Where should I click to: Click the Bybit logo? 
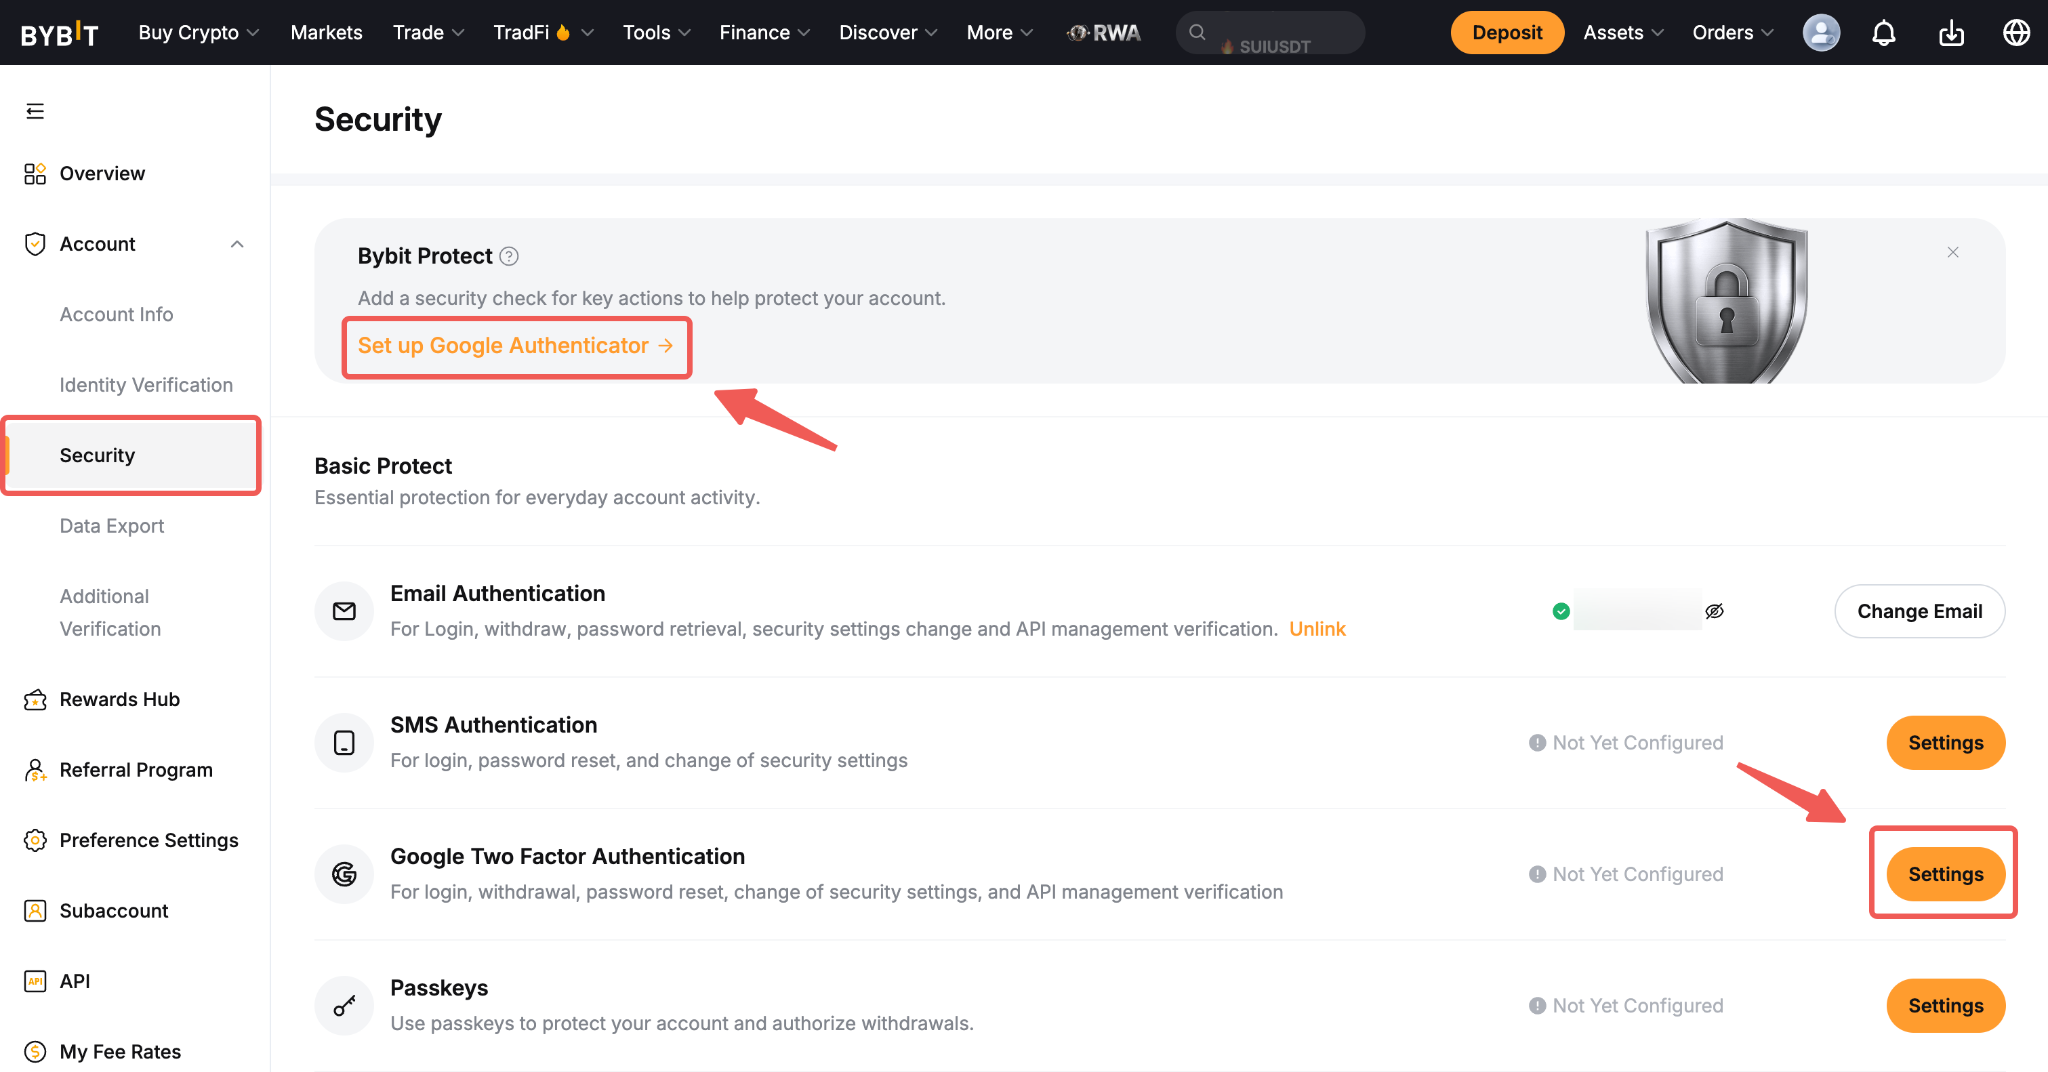pos(59,33)
